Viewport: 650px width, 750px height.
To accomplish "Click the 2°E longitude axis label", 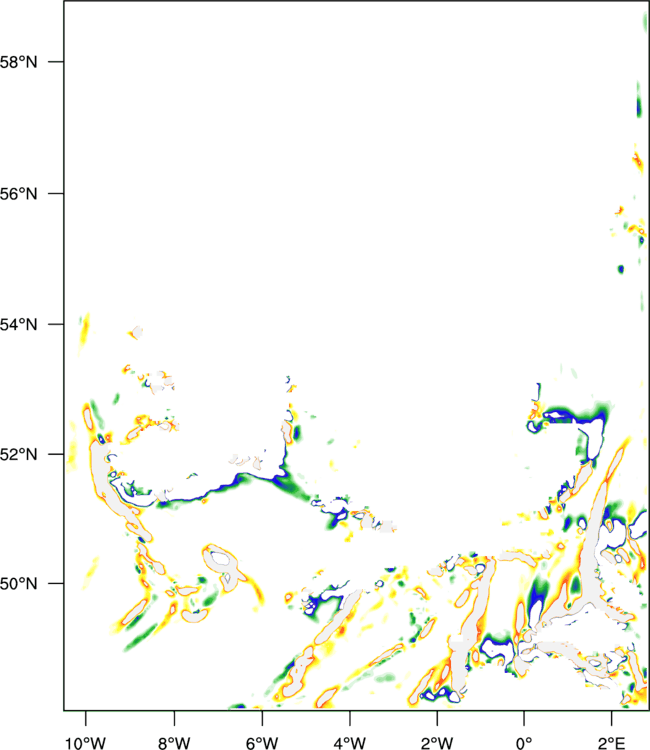I will (612, 743).
